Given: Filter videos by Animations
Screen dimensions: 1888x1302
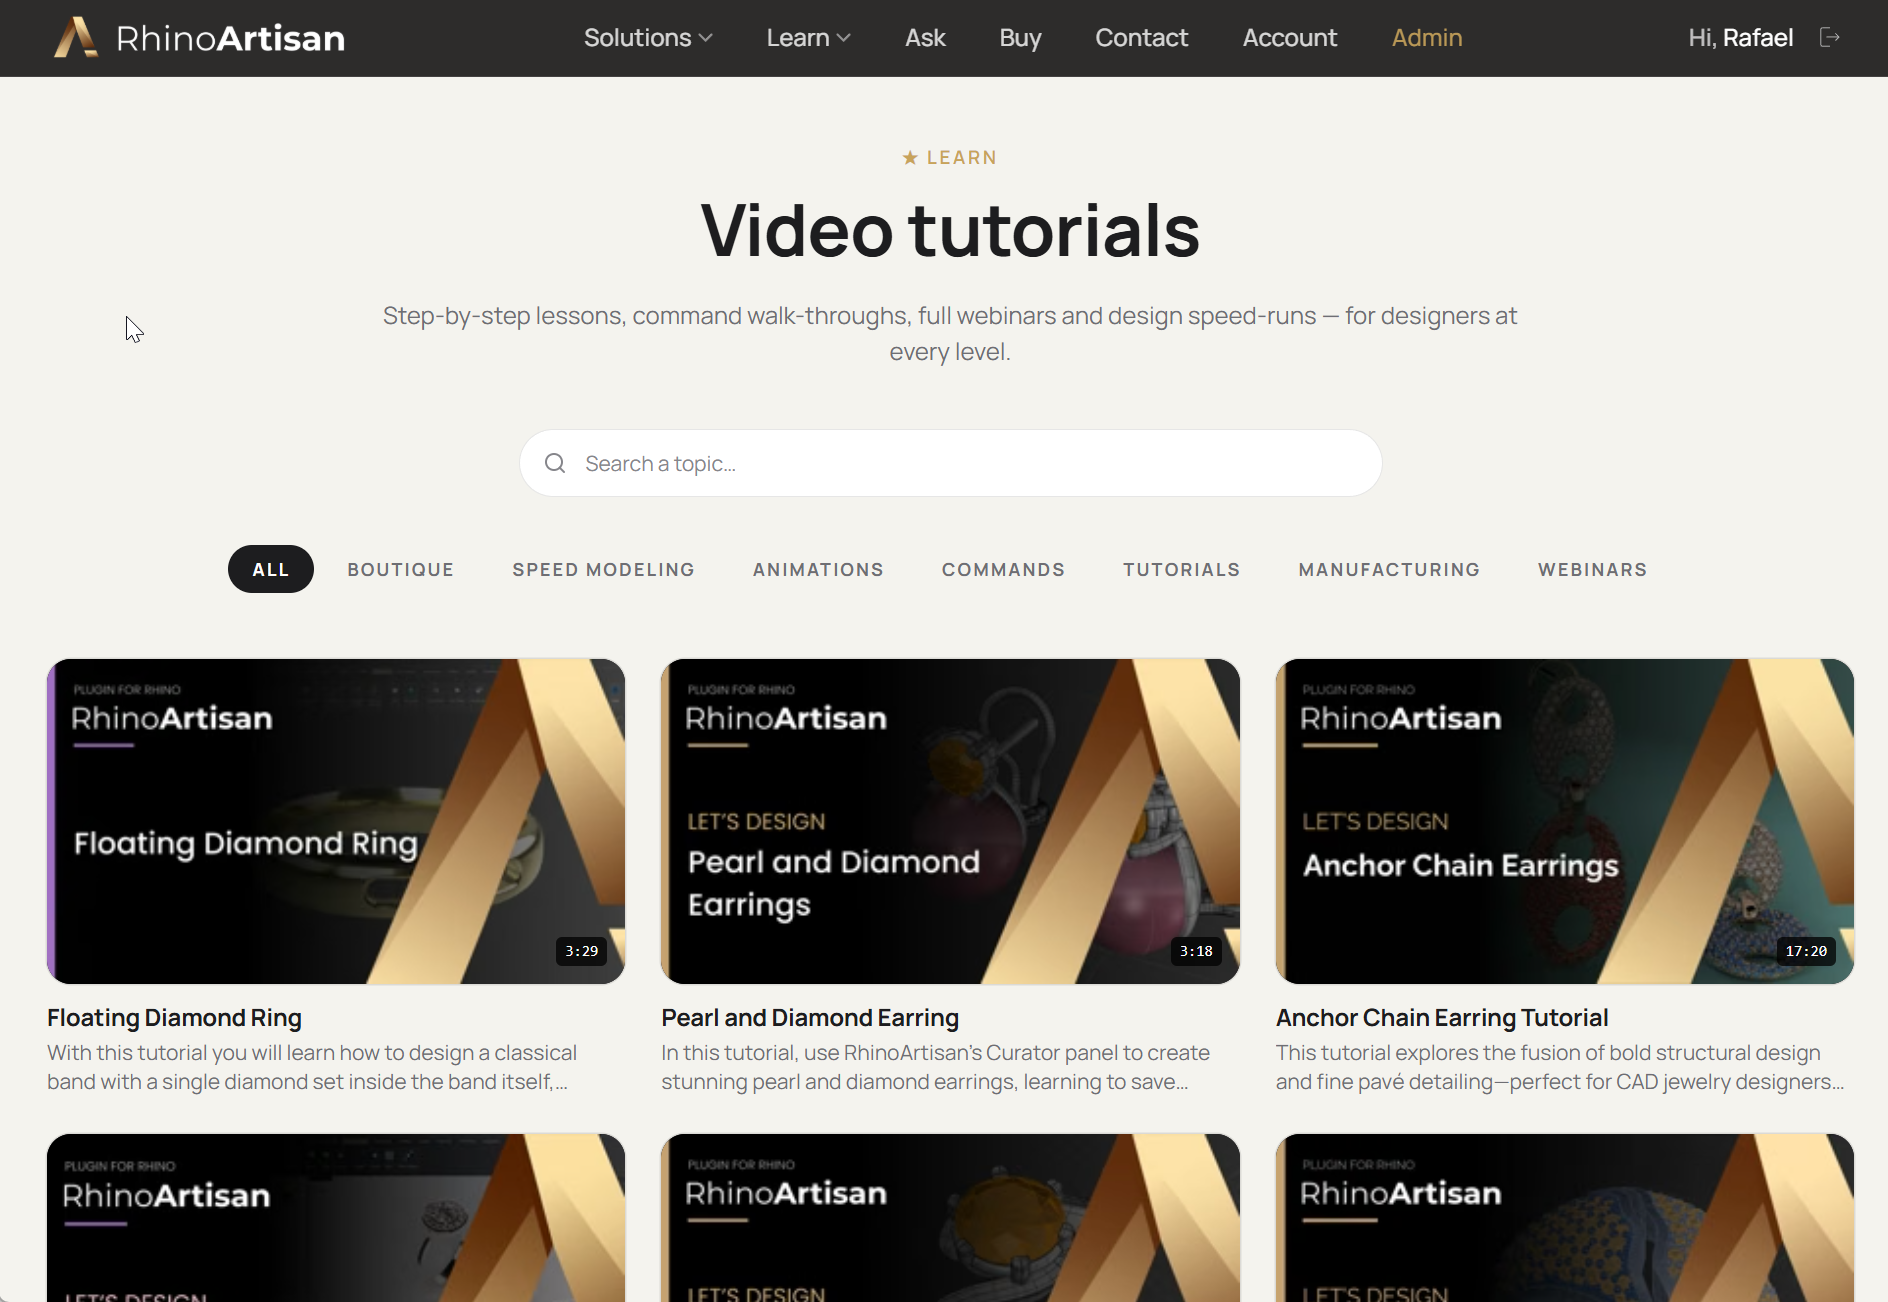Looking at the screenshot, I should 818,569.
